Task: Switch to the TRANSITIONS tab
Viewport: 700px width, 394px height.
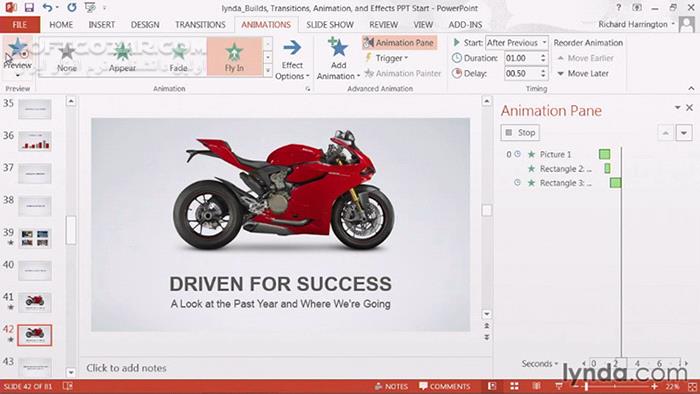Action: pos(200,25)
